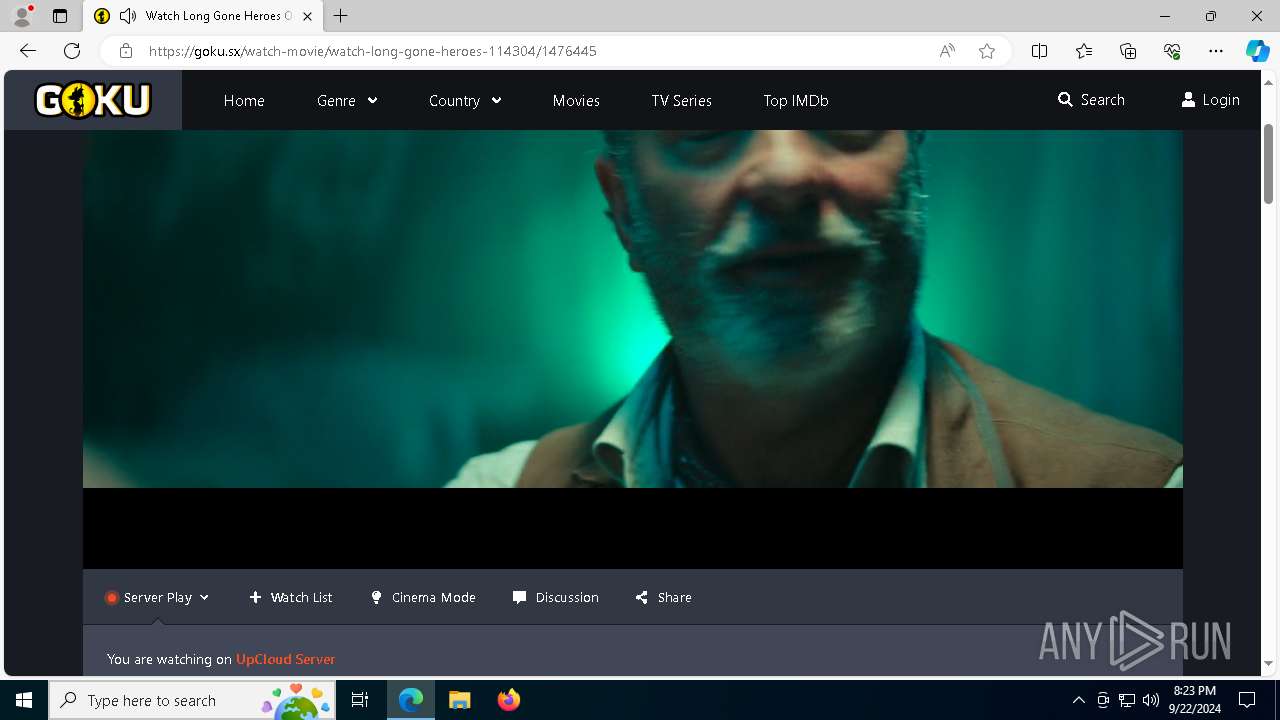Open the Windows Start menu

click(24, 700)
